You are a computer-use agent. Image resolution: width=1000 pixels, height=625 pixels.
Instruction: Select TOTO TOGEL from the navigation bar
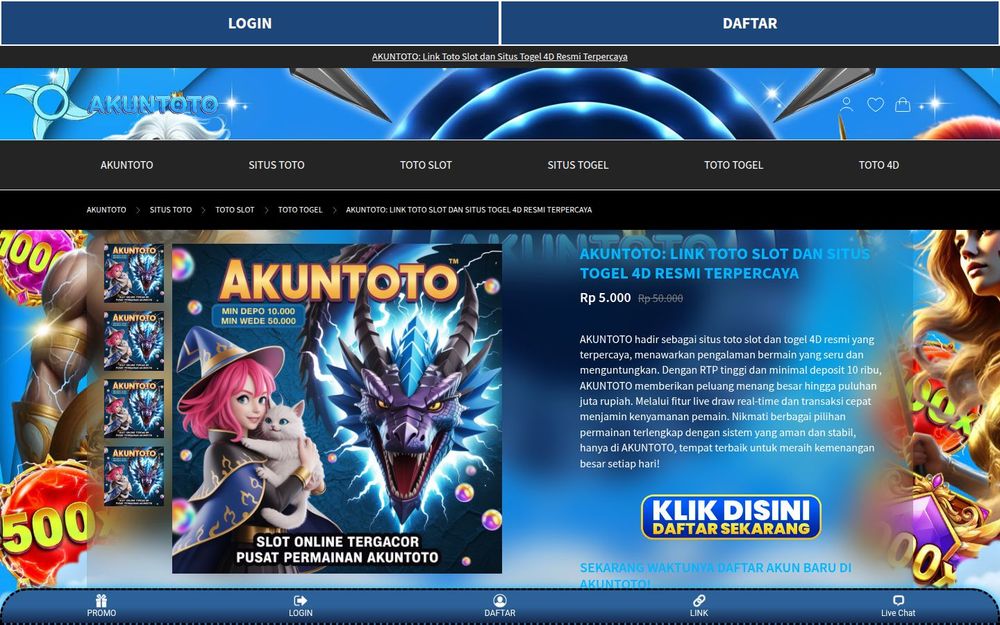[734, 165]
